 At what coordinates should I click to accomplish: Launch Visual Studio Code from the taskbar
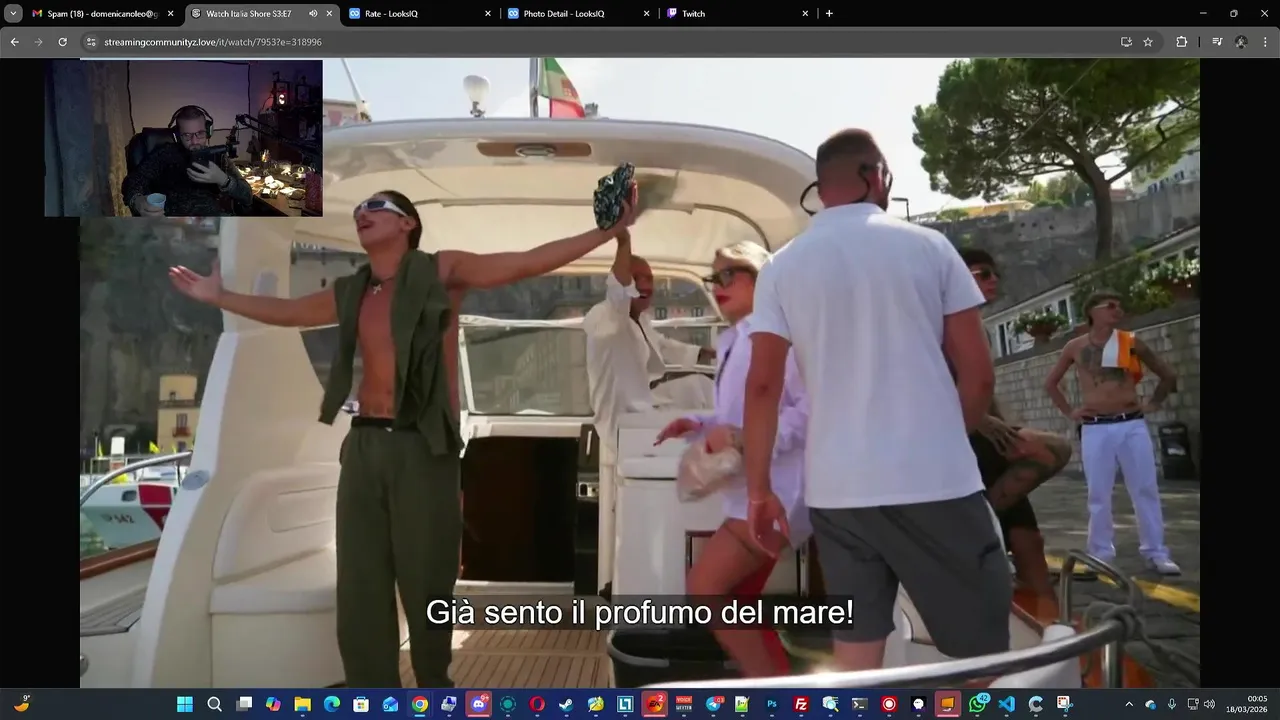1006,704
